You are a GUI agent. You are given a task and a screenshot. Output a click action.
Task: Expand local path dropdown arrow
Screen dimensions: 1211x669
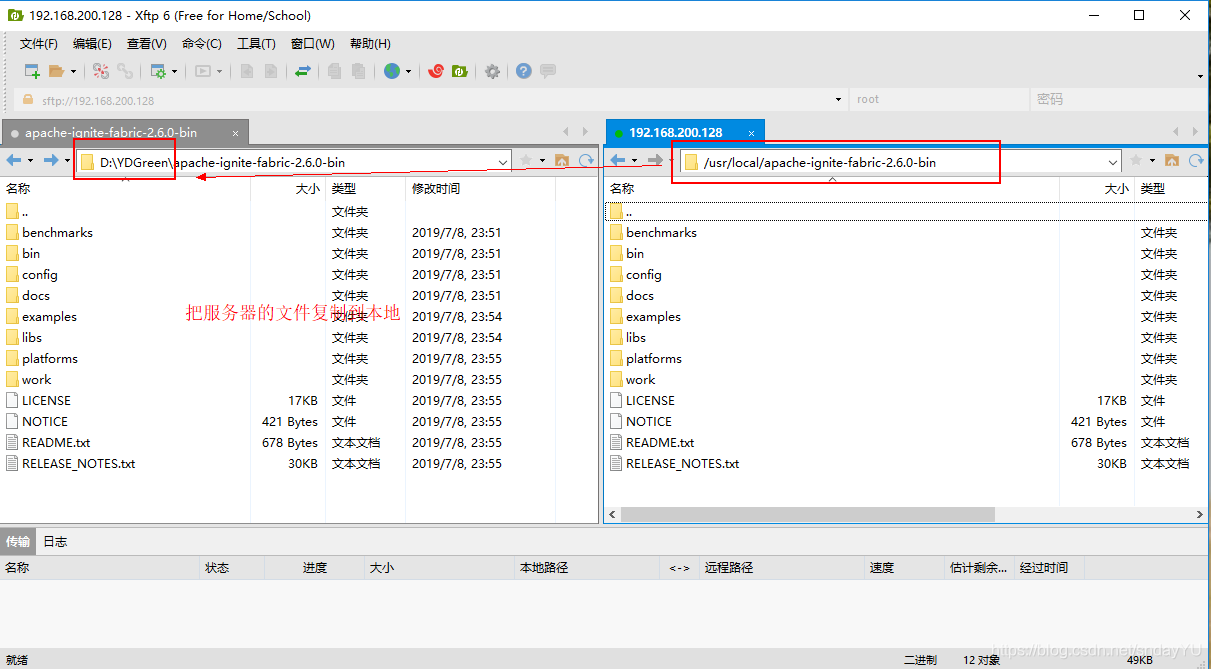(x=502, y=161)
